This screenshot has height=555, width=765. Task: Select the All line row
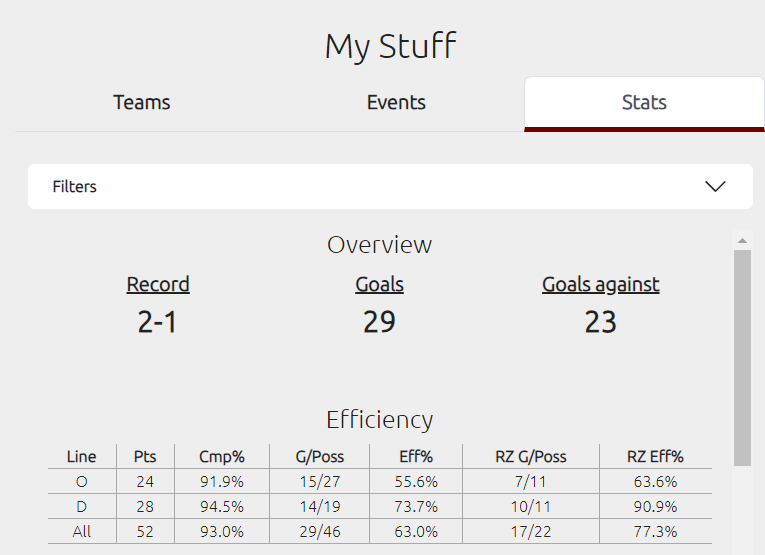tap(380, 531)
